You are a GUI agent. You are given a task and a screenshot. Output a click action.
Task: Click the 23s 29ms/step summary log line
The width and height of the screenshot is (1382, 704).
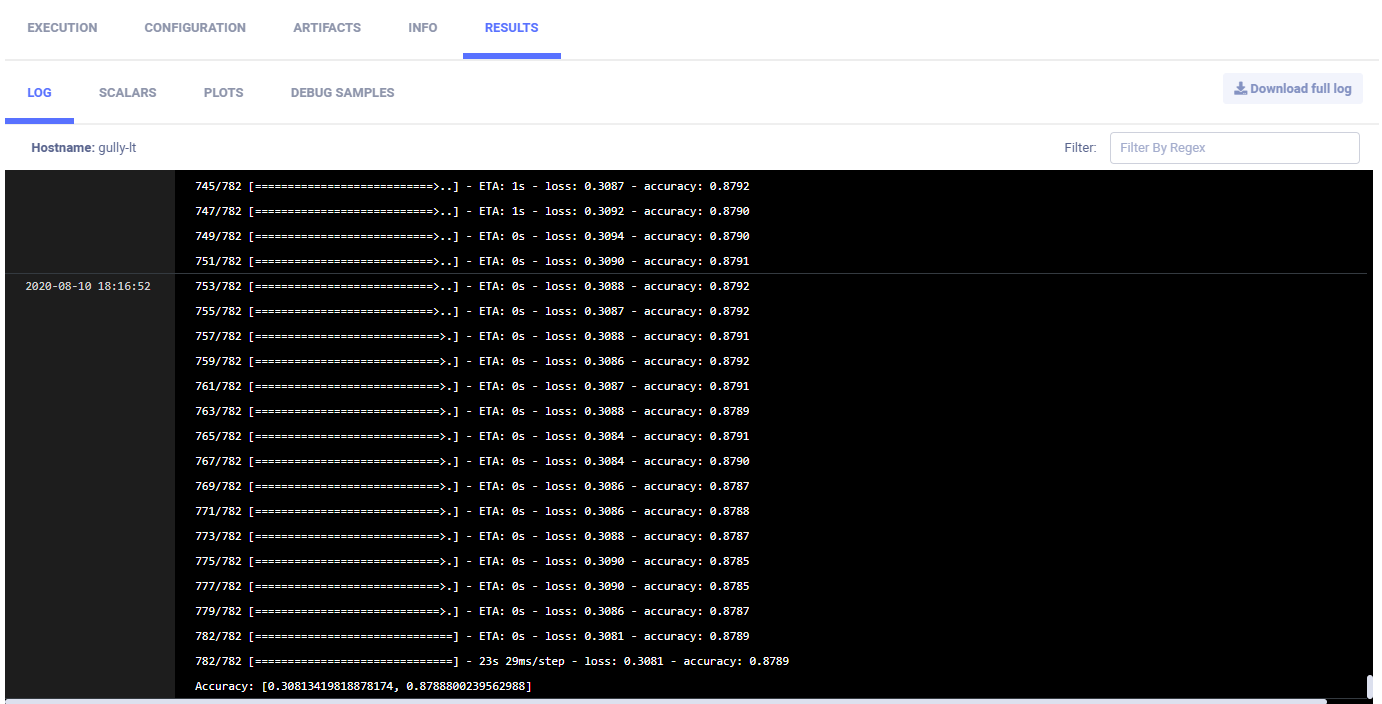point(492,662)
